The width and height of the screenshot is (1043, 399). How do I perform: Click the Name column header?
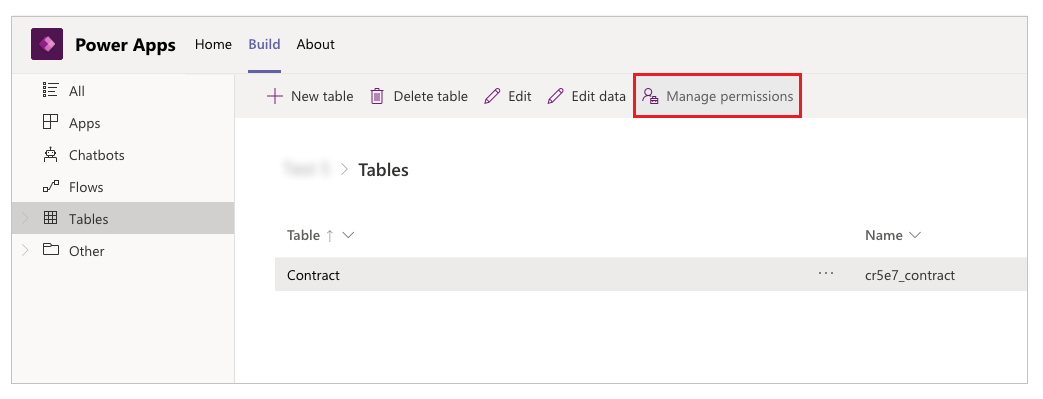(x=884, y=235)
